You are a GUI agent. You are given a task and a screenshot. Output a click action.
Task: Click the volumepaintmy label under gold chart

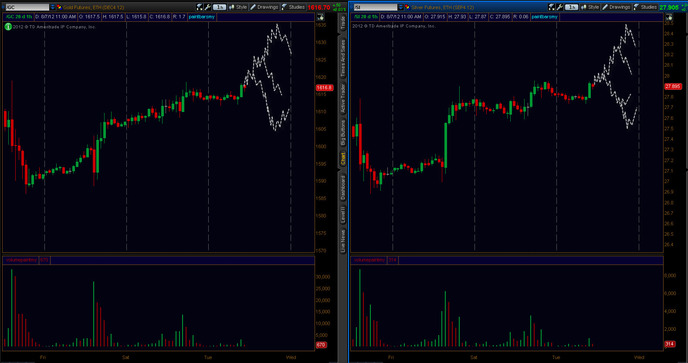pyautogui.click(x=21, y=260)
